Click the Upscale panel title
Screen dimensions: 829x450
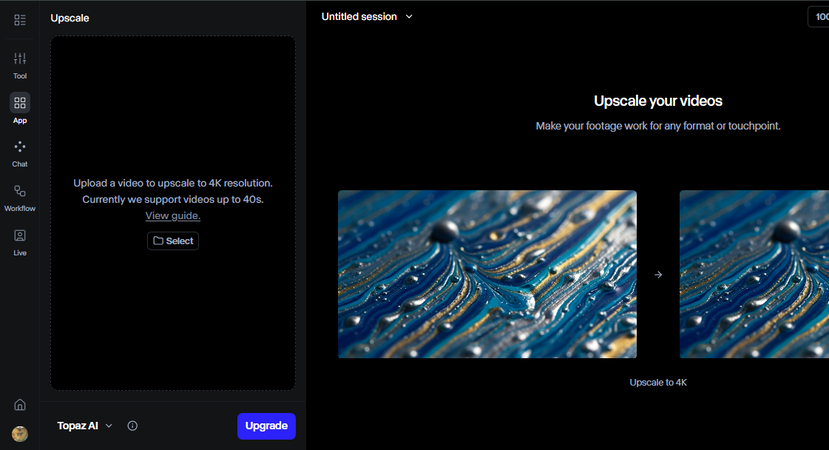pos(70,18)
